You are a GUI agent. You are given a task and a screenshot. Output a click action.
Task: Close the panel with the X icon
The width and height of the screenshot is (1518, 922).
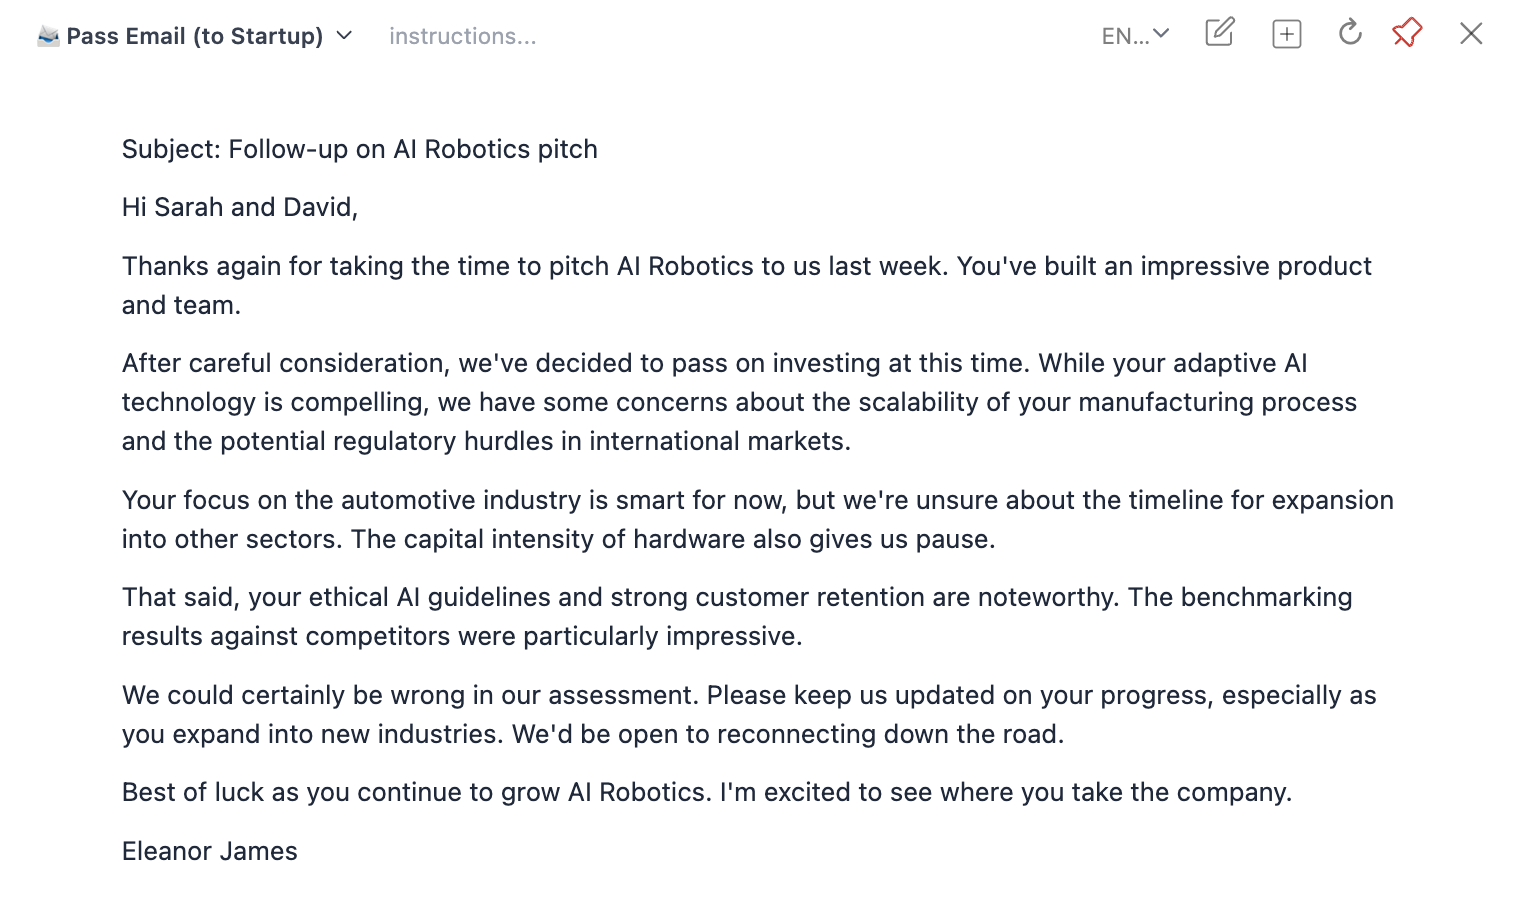(x=1470, y=34)
